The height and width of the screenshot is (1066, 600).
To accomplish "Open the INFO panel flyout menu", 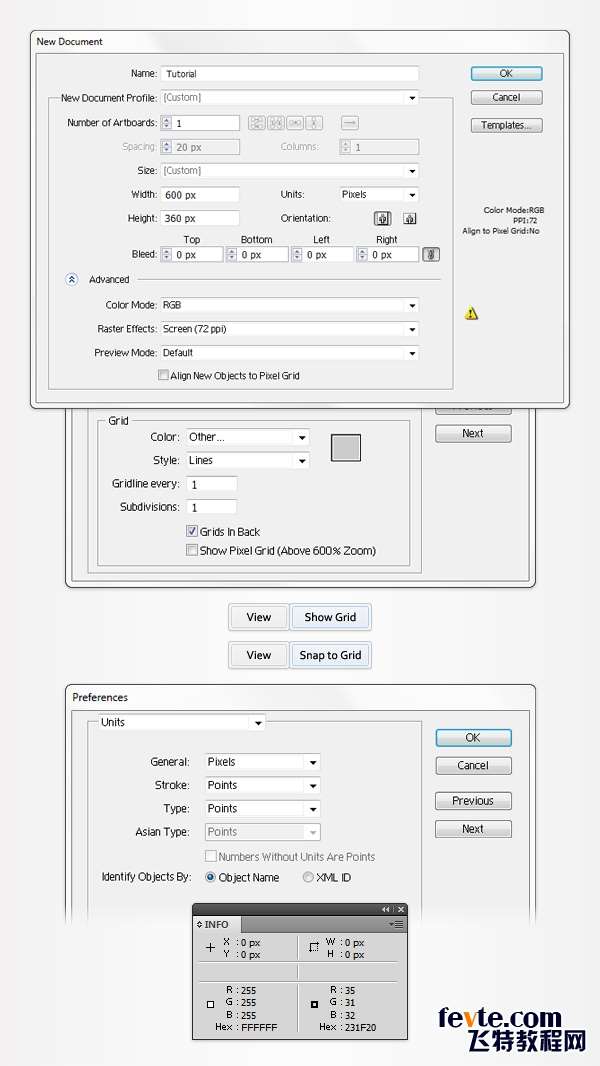I will pyautogui.click(x=399, y=925).
